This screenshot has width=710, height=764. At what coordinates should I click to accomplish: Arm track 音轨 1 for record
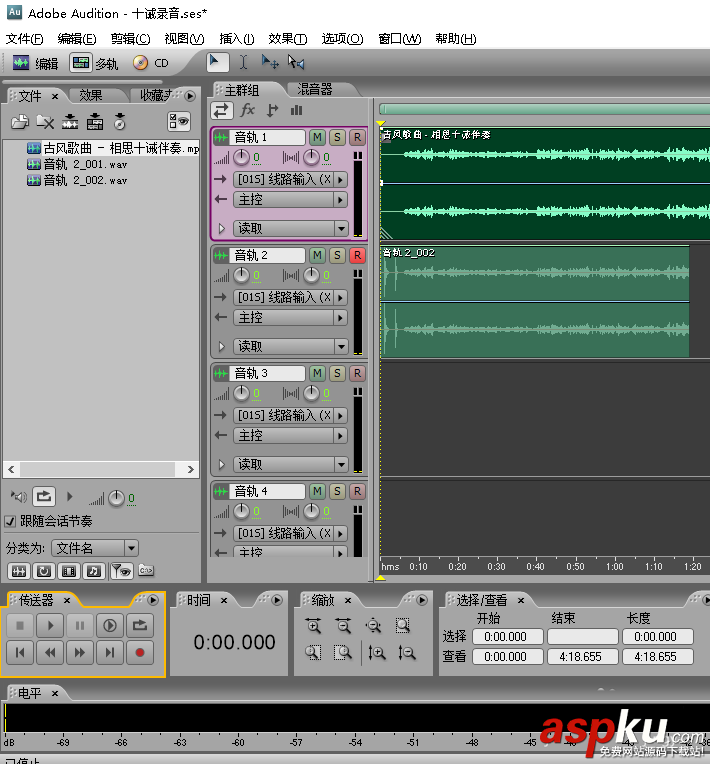click(357, 137)
